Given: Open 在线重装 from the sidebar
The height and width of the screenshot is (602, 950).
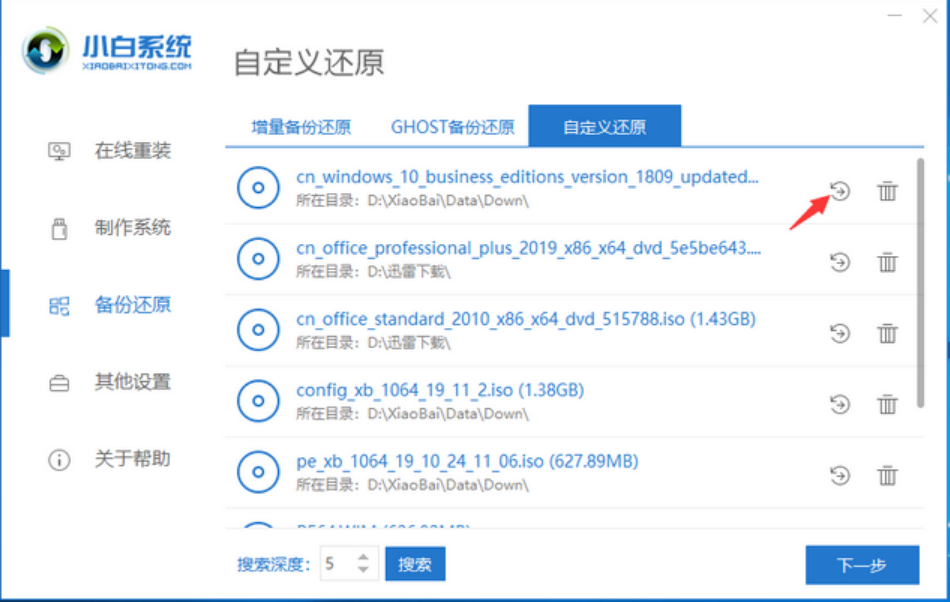Looking at the screenshot, I should pos(132,151).
